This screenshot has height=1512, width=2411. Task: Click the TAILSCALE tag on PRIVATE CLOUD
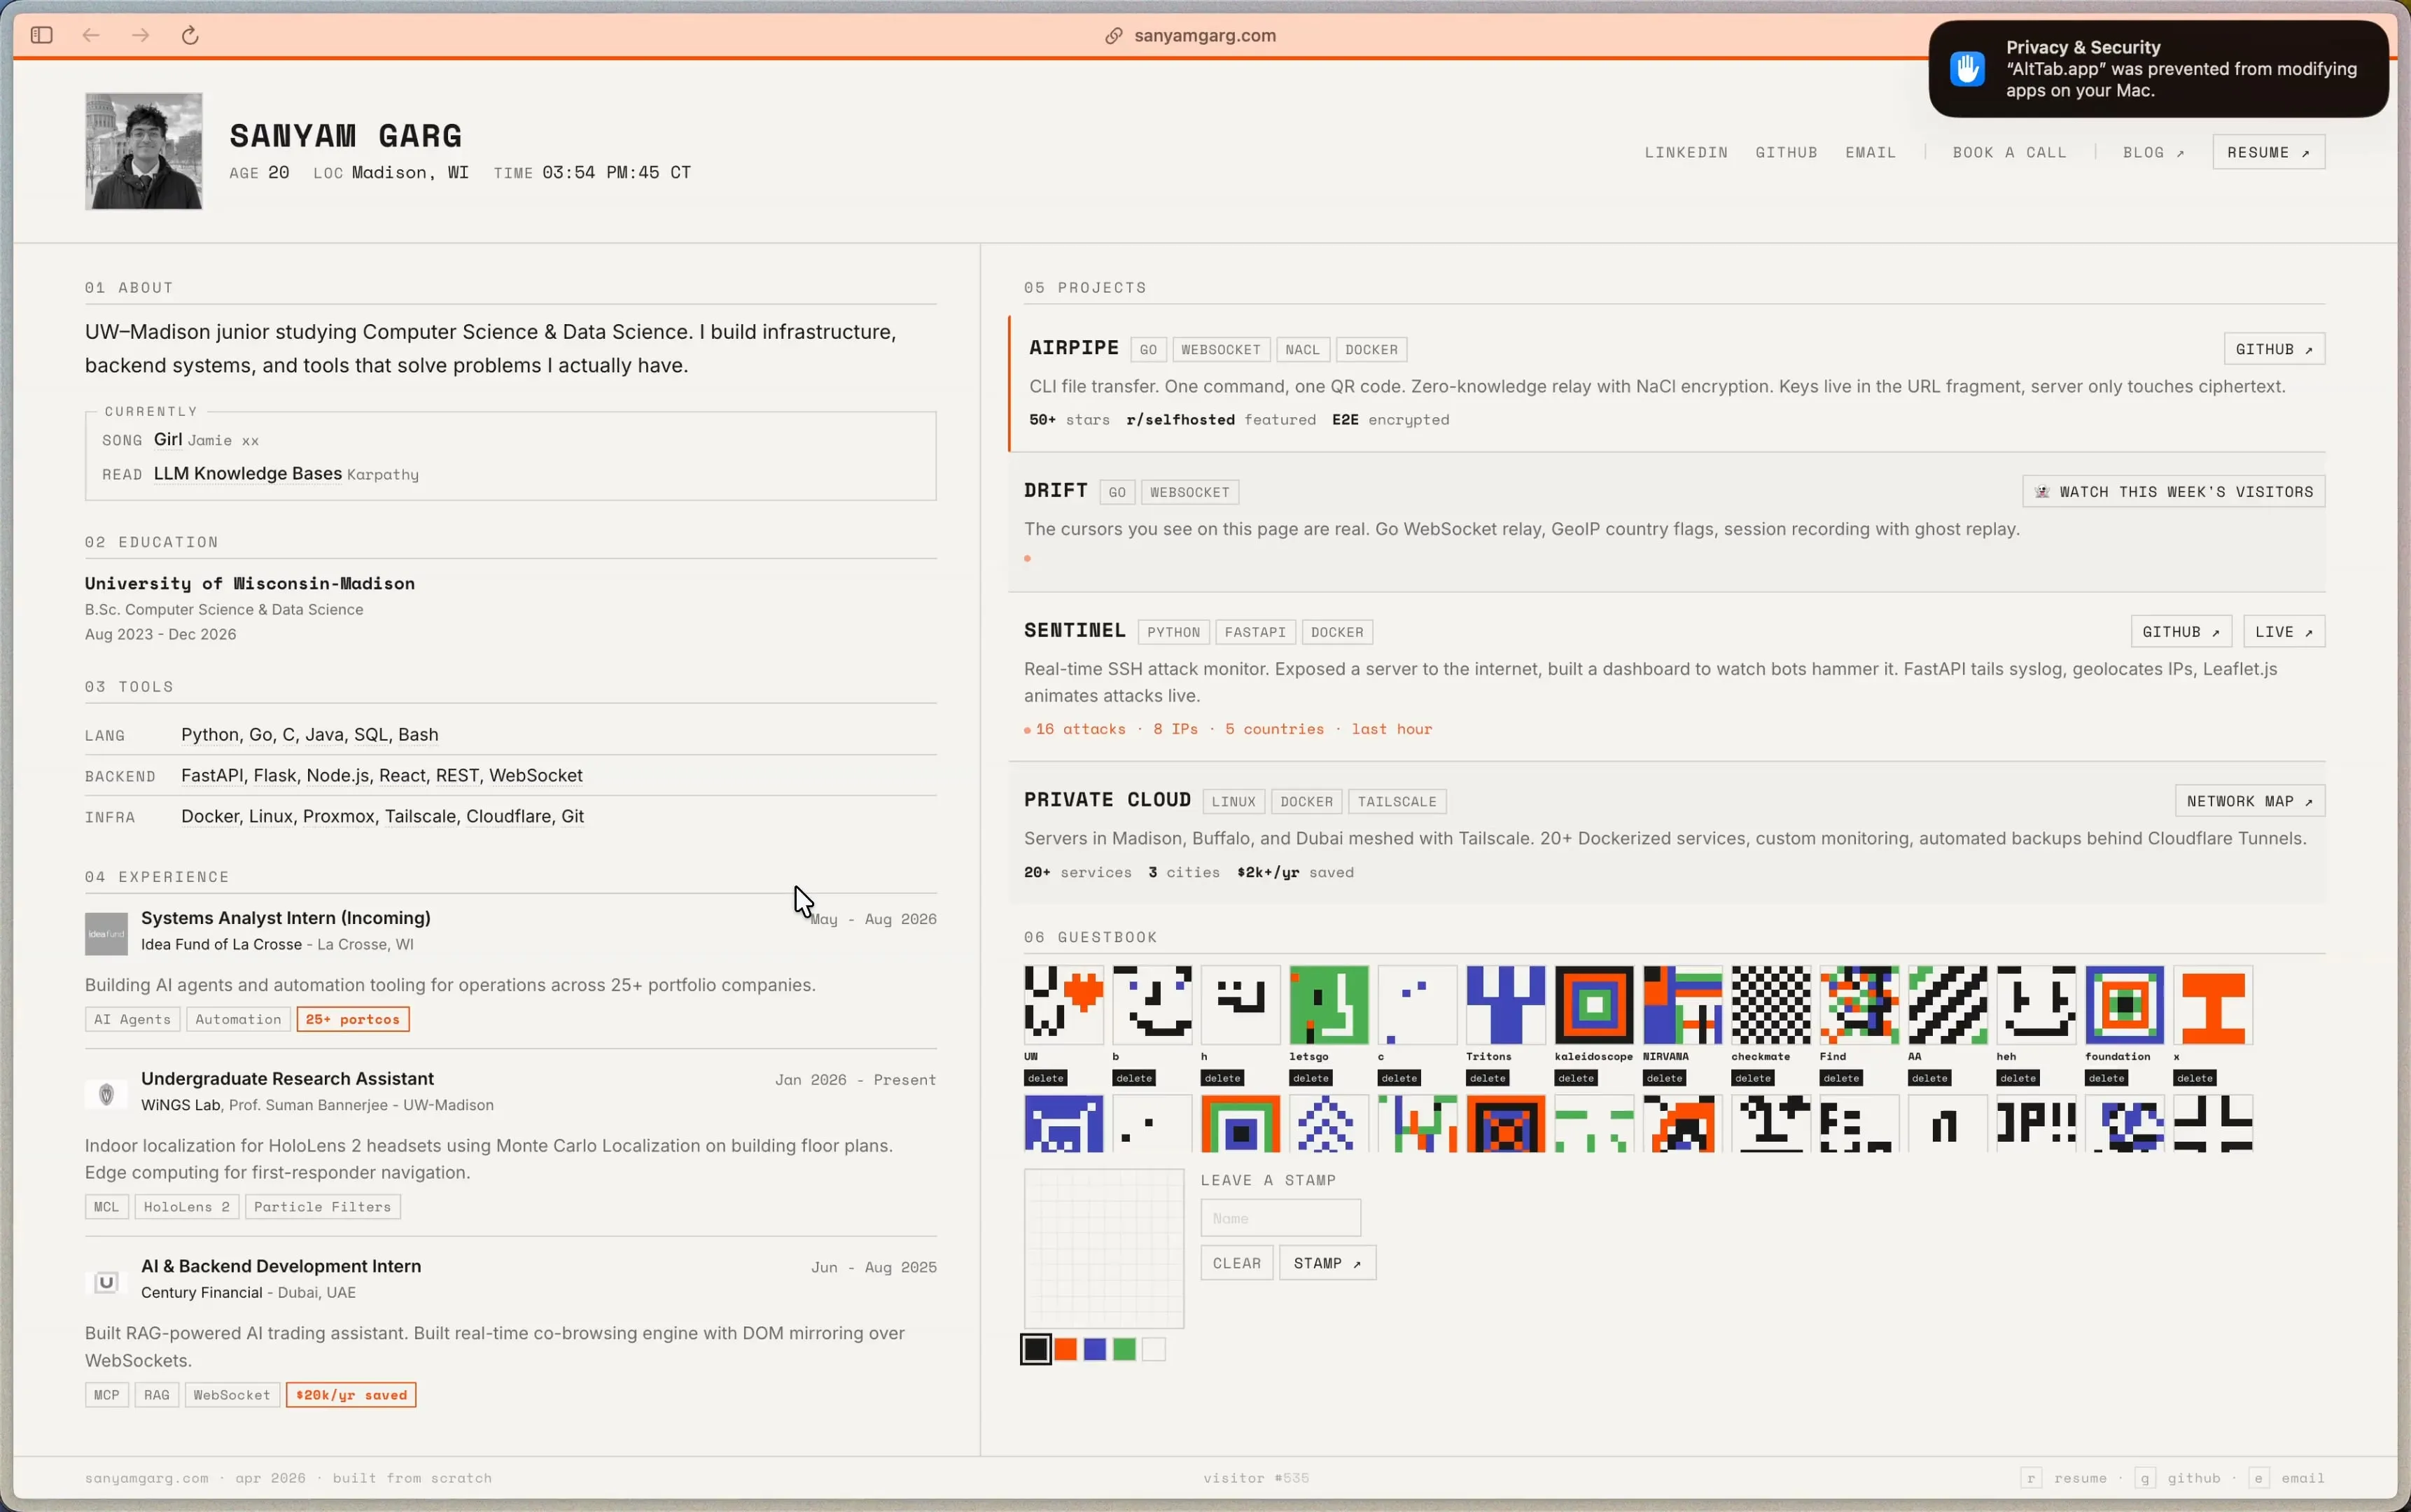click(x=1397, y=802)
